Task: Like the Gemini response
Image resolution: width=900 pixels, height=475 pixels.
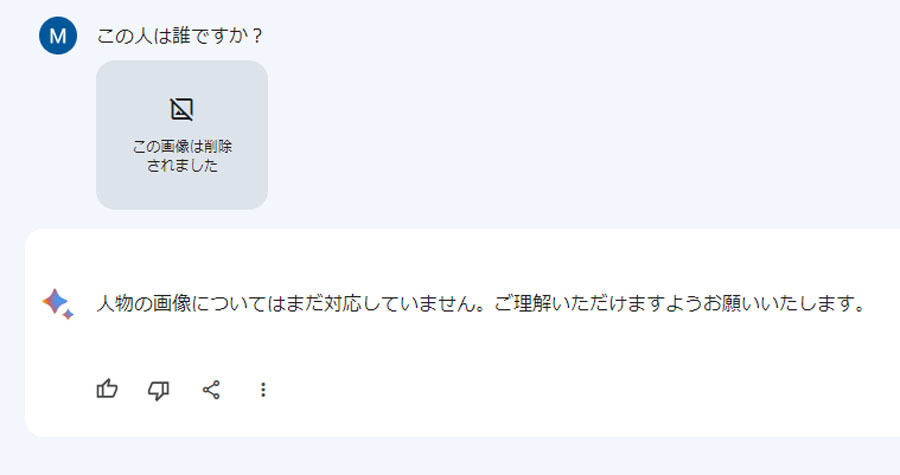Action: [x=107, y=390]
